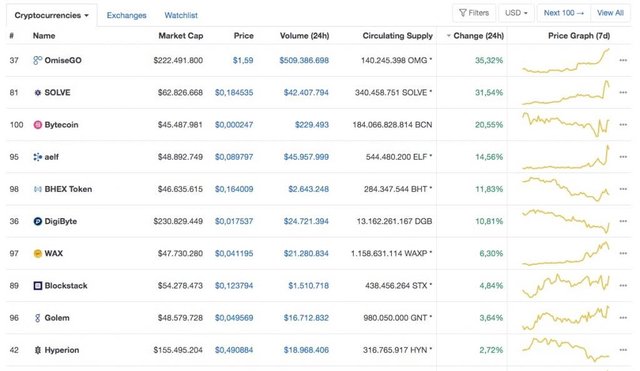The height and width of the screenshot is (371, 640).
Task: Click the Bytecoin 7d price graph
Action: pos(566,124)
